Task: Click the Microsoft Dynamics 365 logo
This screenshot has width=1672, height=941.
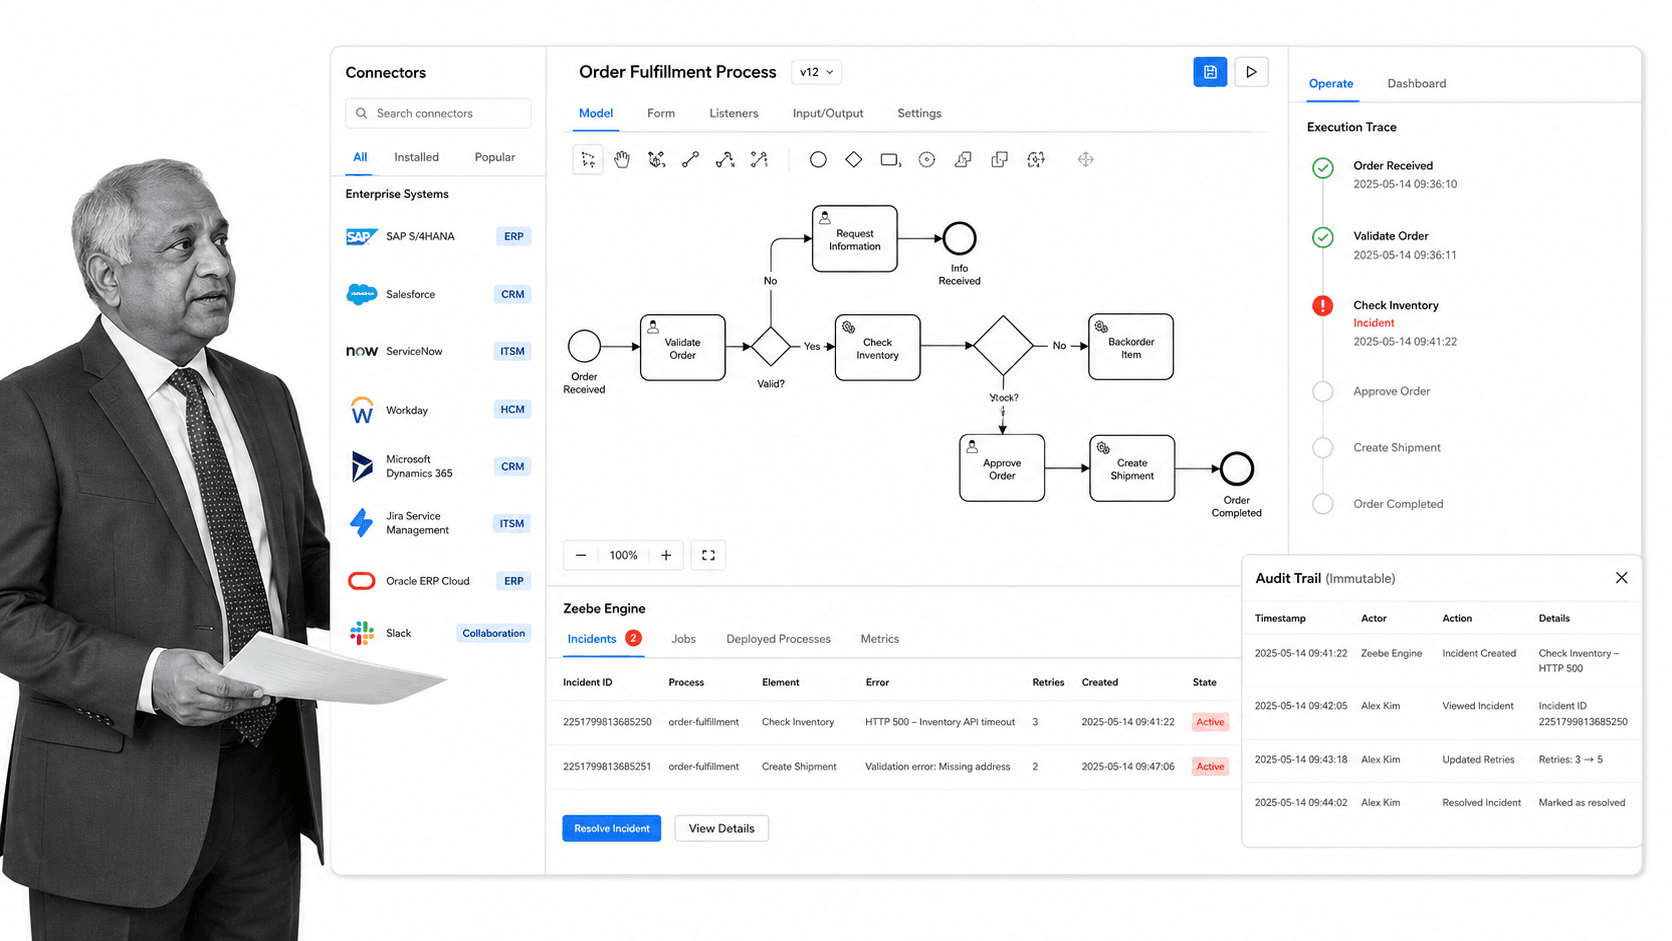Action: pyautogui.click(x=361, y=466)
